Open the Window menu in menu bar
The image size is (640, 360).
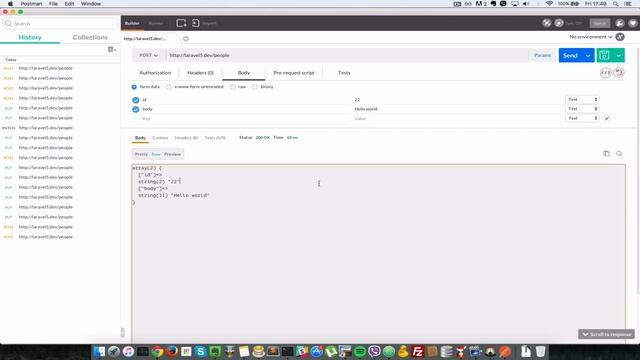click(x=91, y=4)
